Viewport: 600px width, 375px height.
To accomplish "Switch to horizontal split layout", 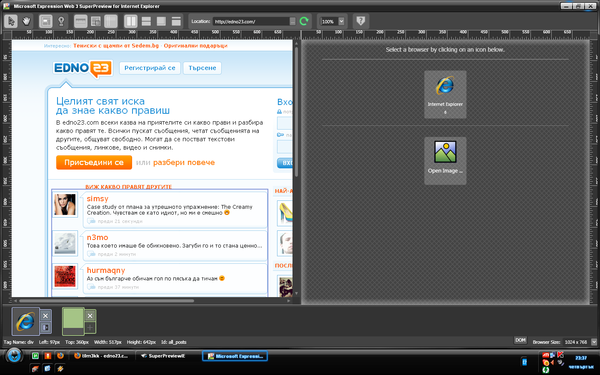I will (146, 21).
